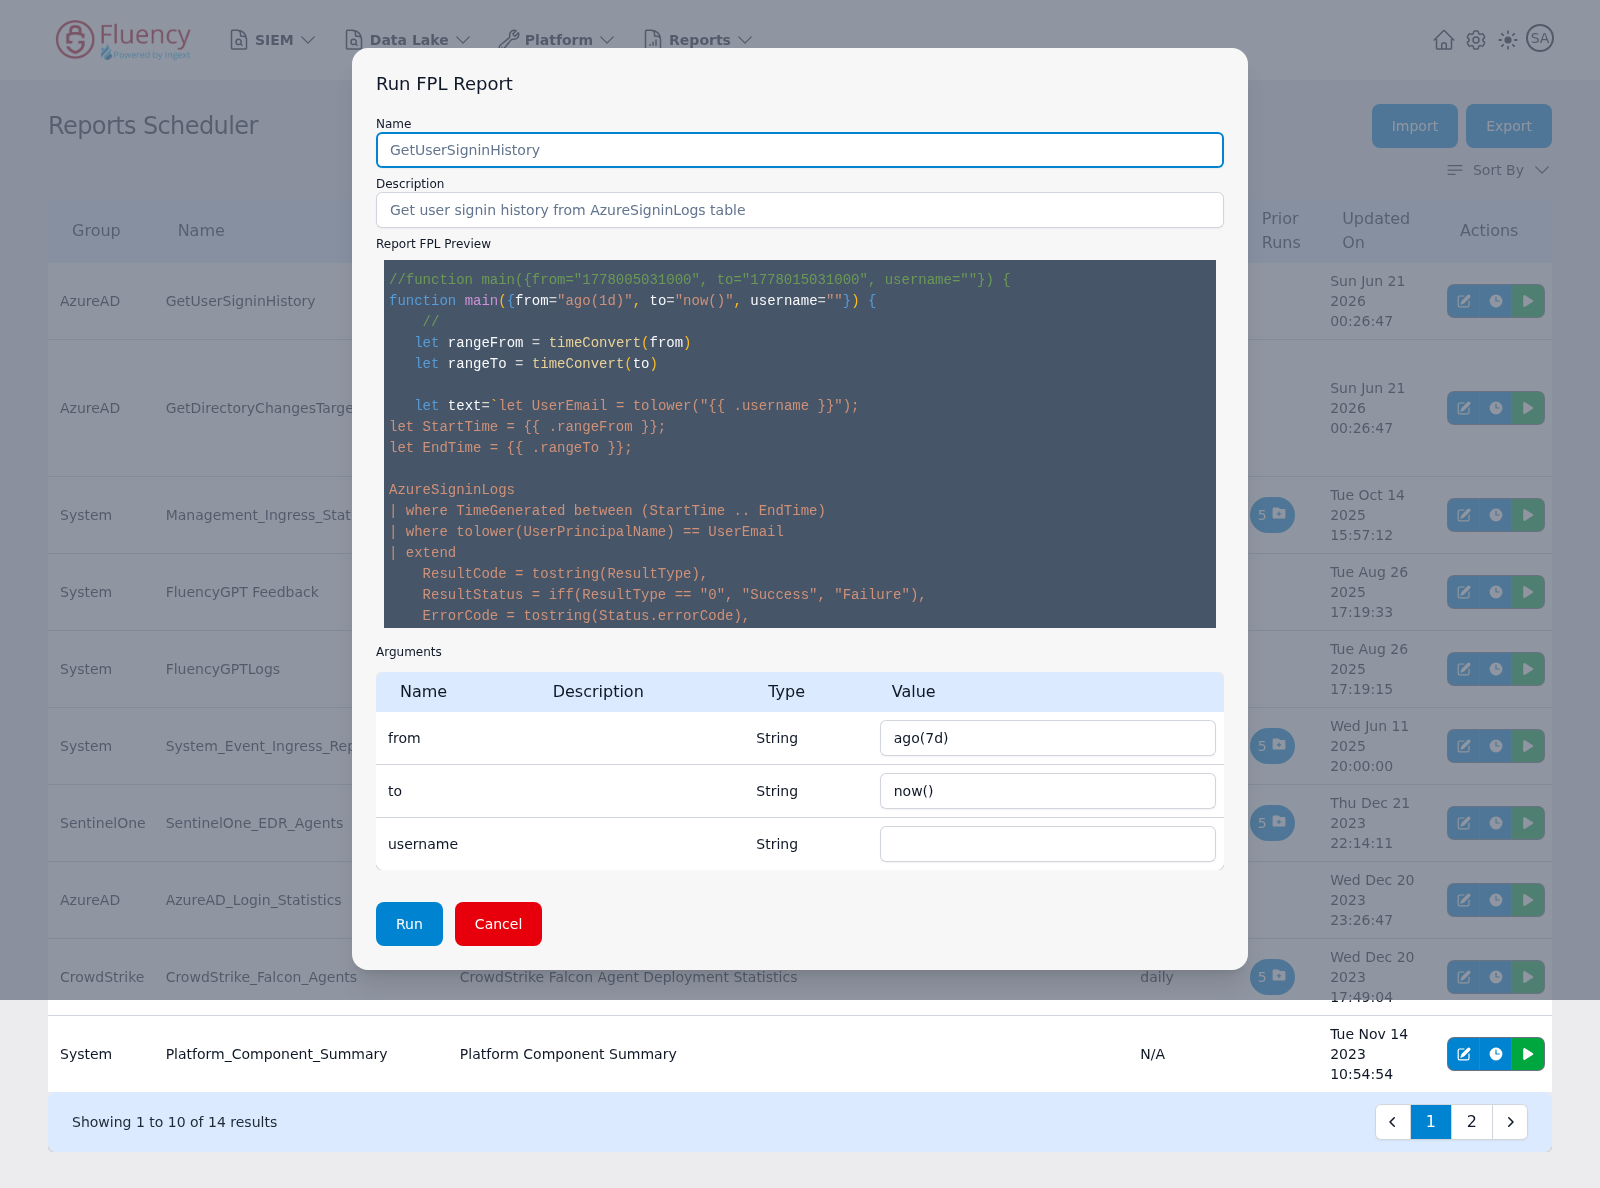The image size is (1600, 1188).
Task: Open prior runs badge for CrowdStrike row
Action: click(x=1272, y=977)
